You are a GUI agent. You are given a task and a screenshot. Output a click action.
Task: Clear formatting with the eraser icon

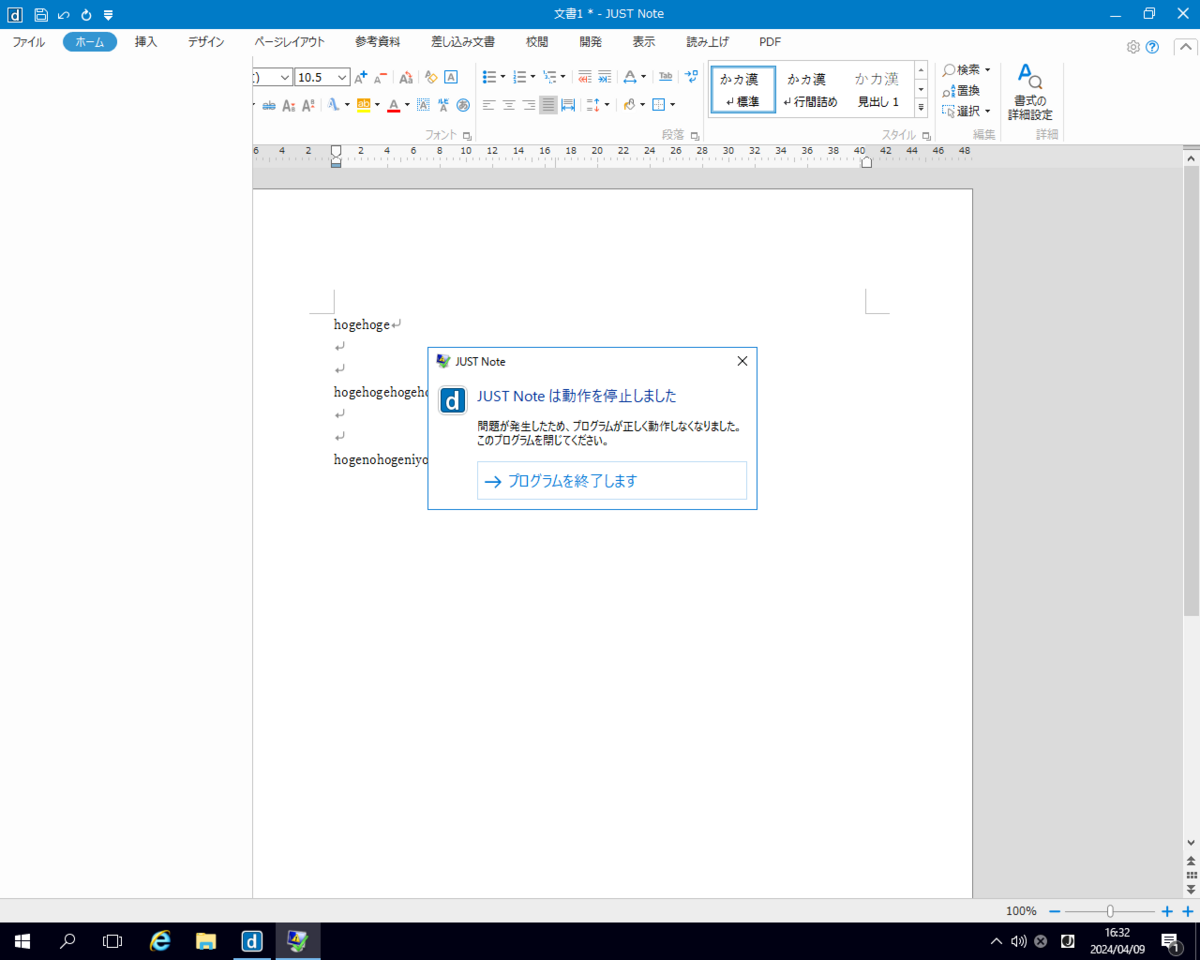point(431,77)
